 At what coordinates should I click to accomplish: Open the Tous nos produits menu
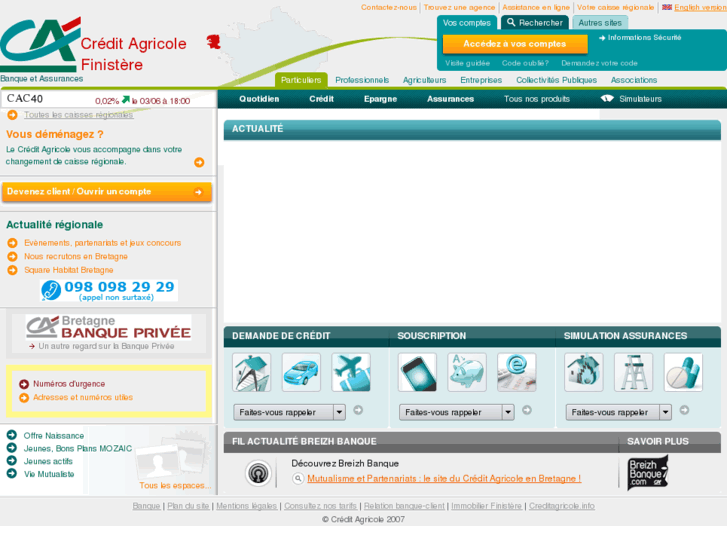pyautogui.click(x=537, y=99)
